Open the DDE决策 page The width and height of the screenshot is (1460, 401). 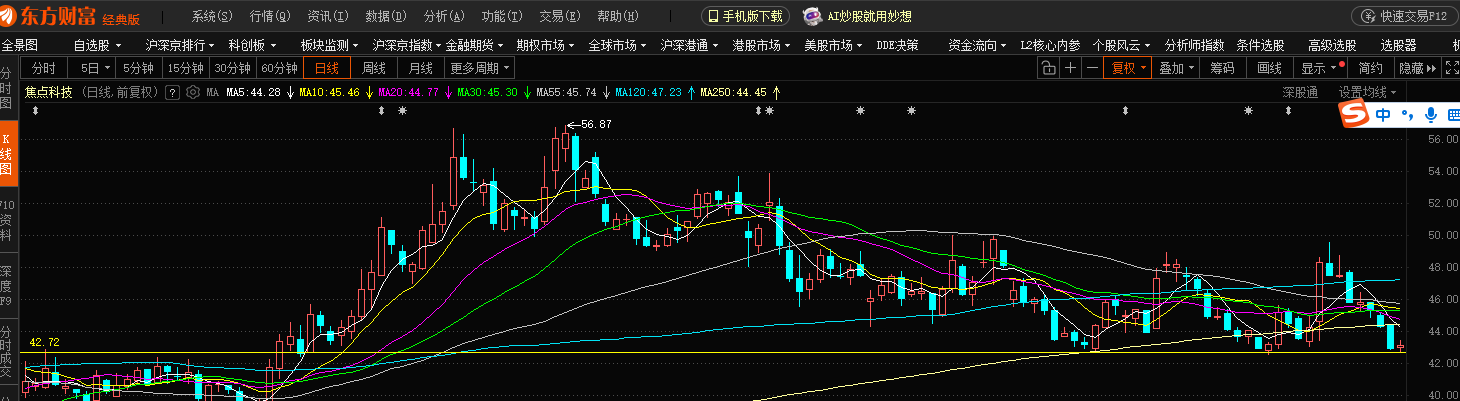pos(897,46)
